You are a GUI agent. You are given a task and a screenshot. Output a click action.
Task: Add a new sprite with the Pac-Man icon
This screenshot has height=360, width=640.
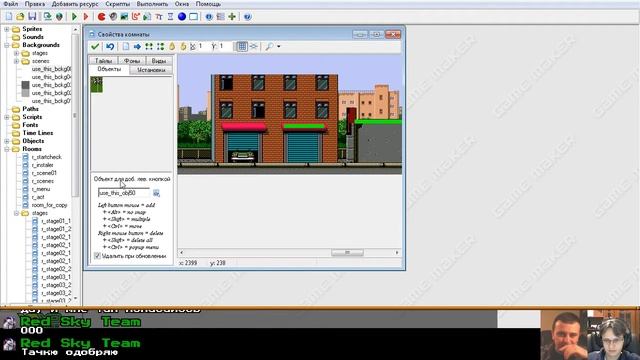click(102, 16)
